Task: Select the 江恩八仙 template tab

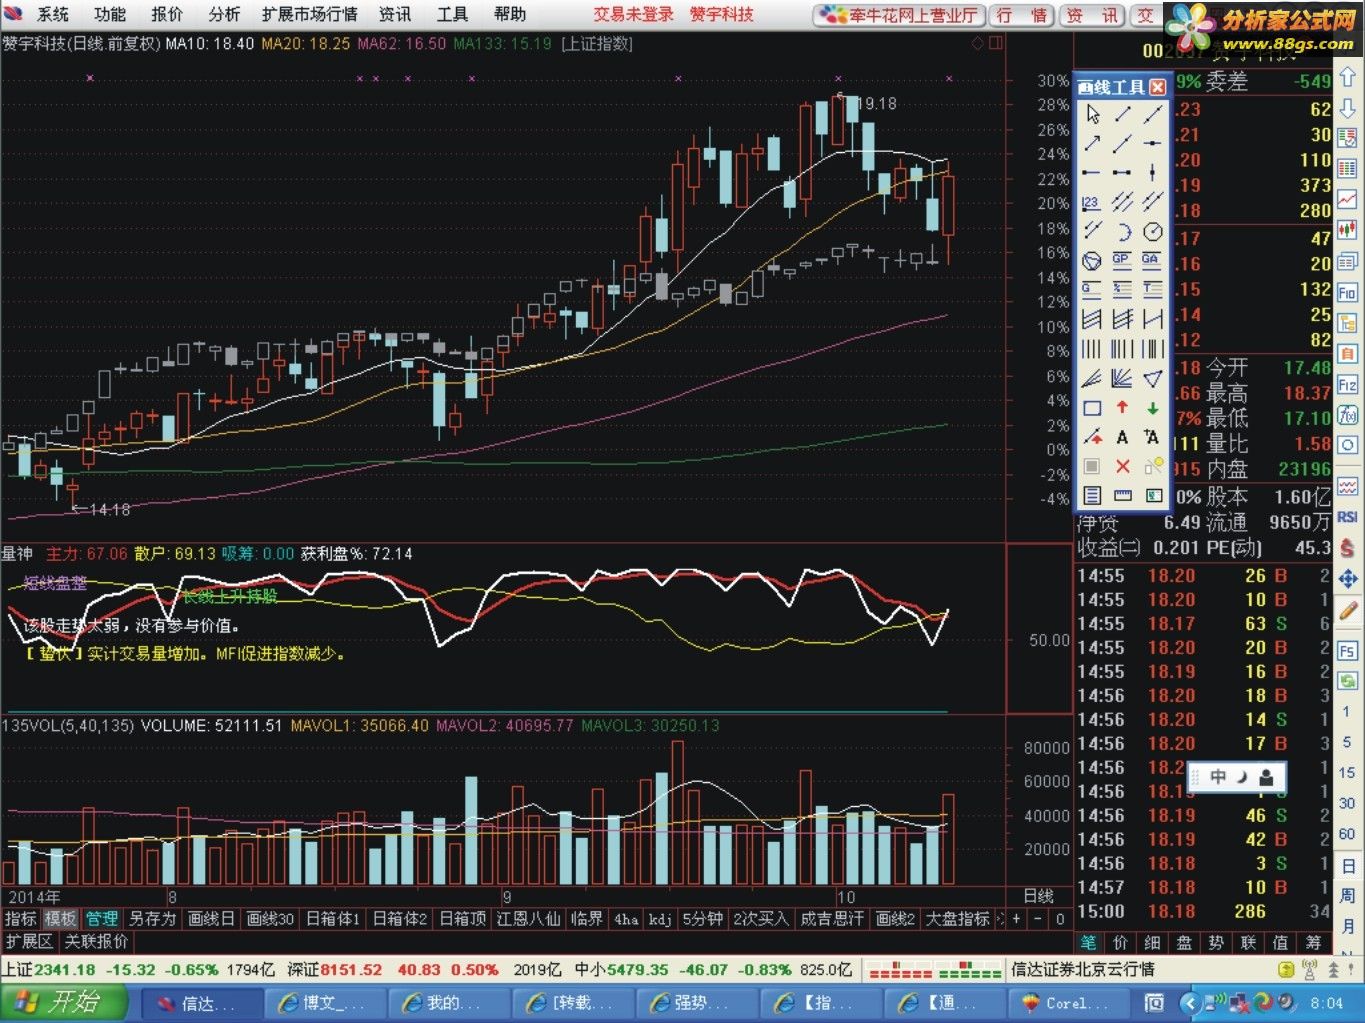Action: point(528,919)
